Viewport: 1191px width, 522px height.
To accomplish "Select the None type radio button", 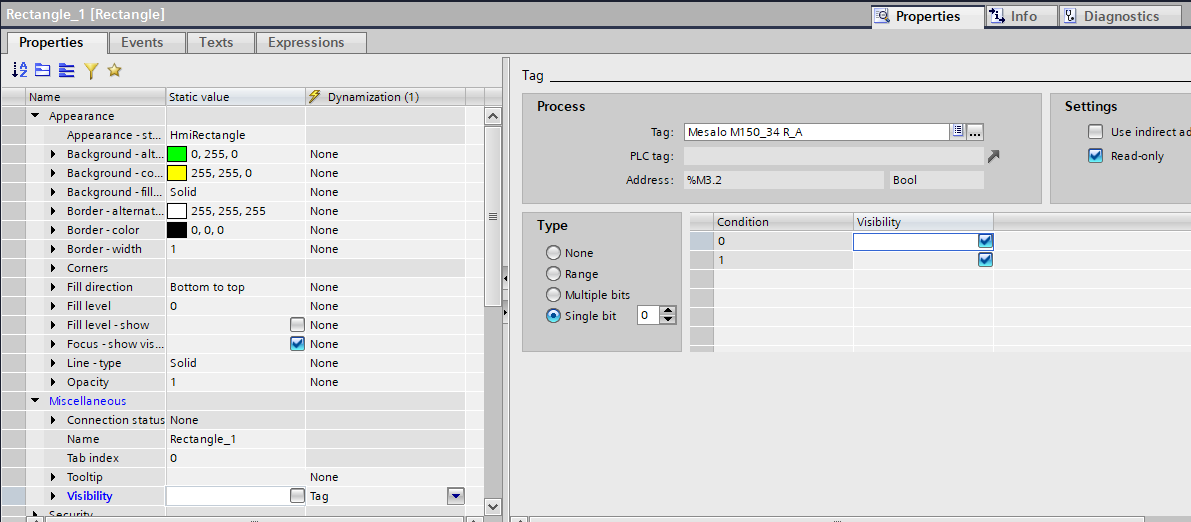I will point(553,252).
